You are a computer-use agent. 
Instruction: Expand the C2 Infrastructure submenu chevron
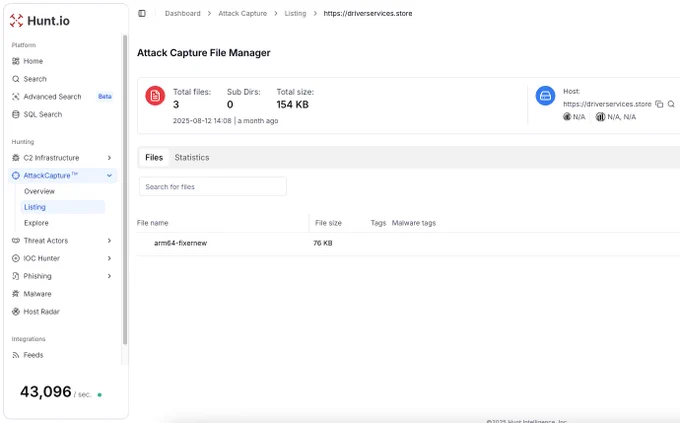(x=109, y=158)
